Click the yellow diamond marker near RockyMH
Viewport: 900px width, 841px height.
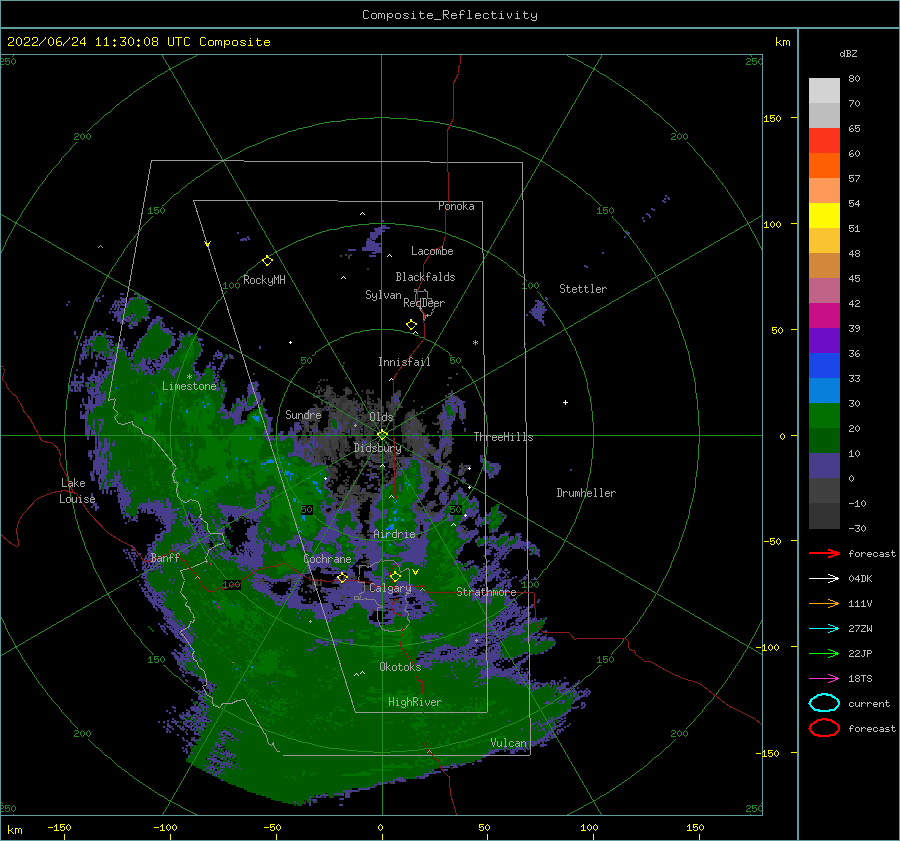[267, 261]
